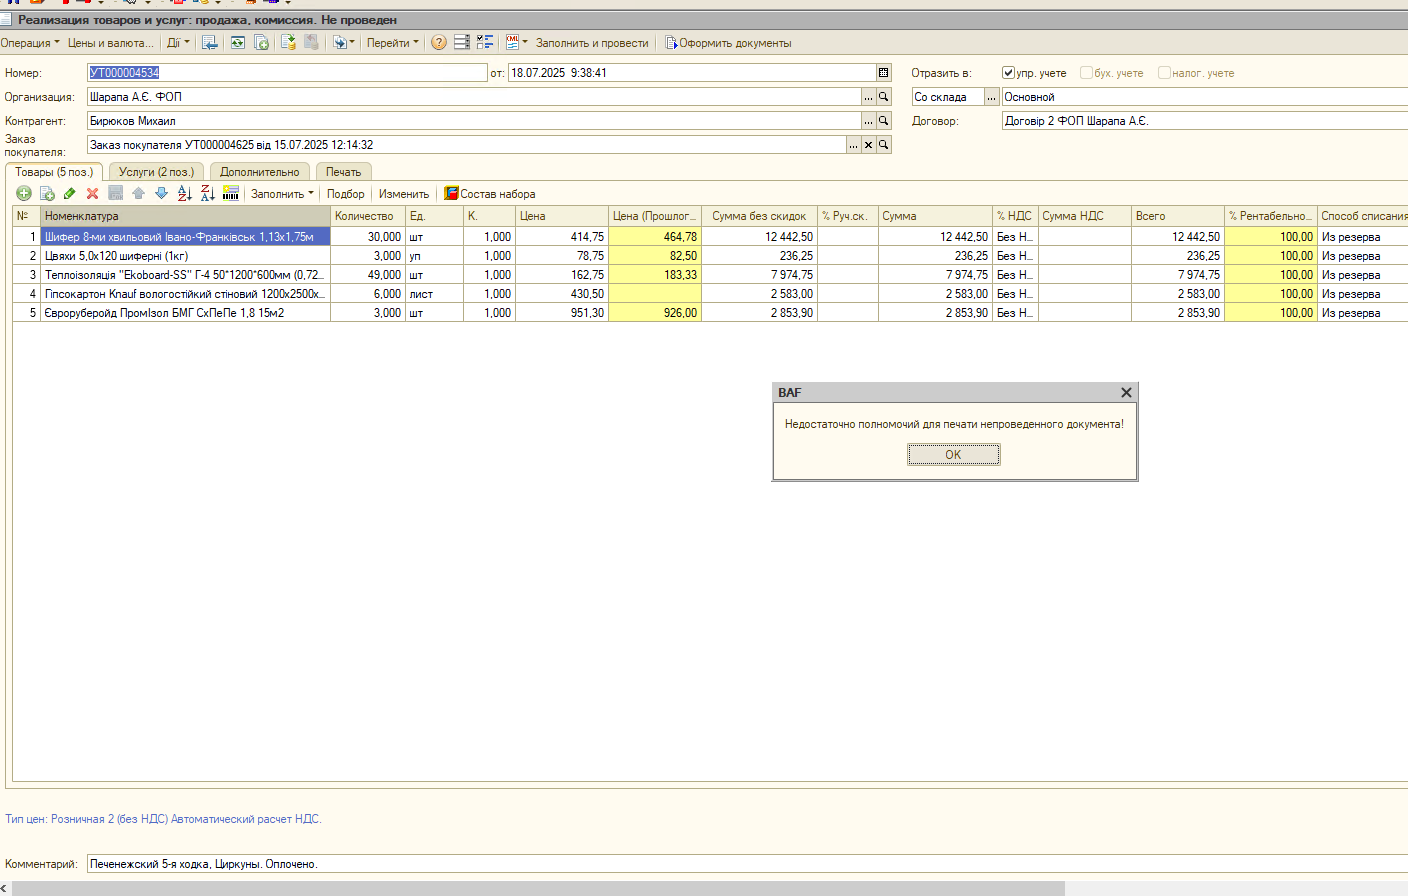Click Заполнить и провести button
Viewport: 1408px width, 896px height.
[x=592, y=43]
